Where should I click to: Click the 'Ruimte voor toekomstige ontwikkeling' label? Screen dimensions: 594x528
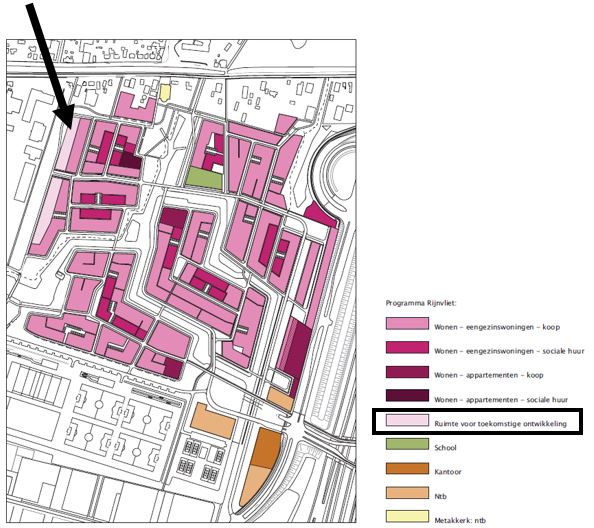tap(500, 424)
